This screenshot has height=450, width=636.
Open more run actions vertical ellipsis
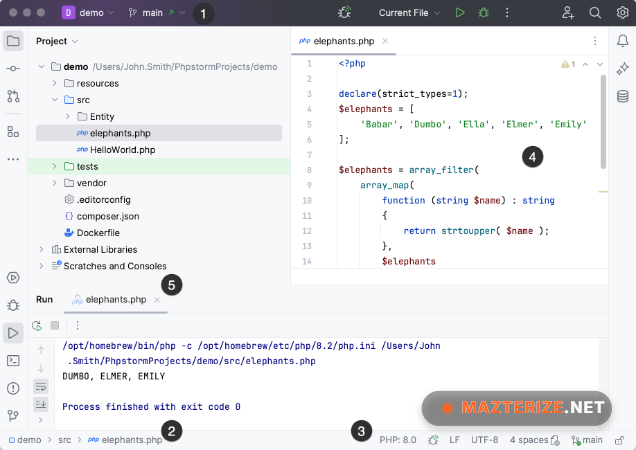click(507, 13)
